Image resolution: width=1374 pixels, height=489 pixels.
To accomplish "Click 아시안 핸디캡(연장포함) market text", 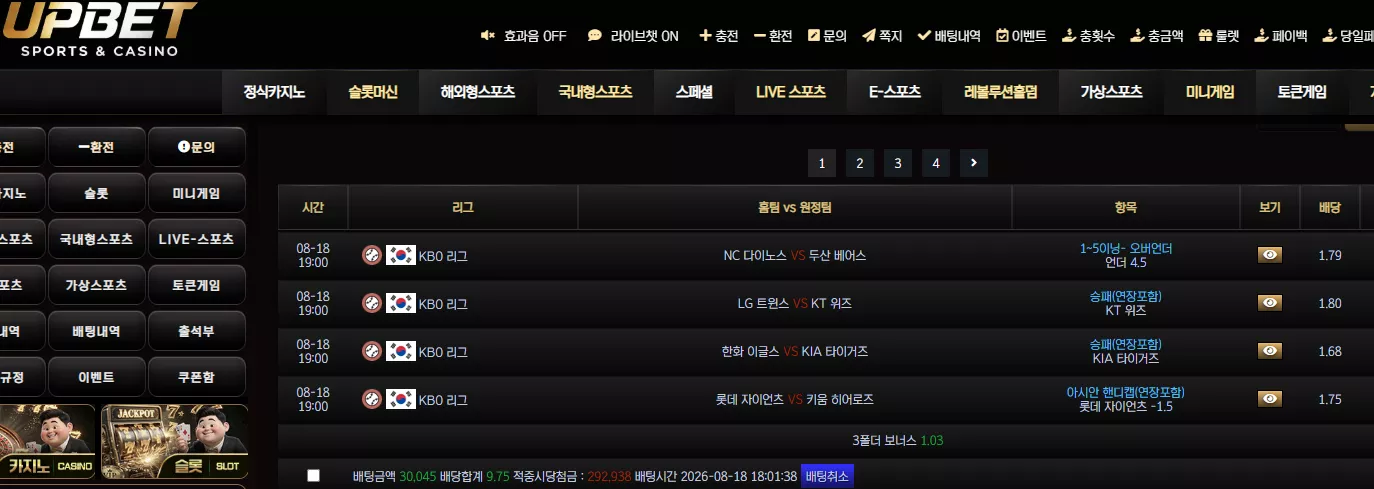I will click(x=1126, y=392).
